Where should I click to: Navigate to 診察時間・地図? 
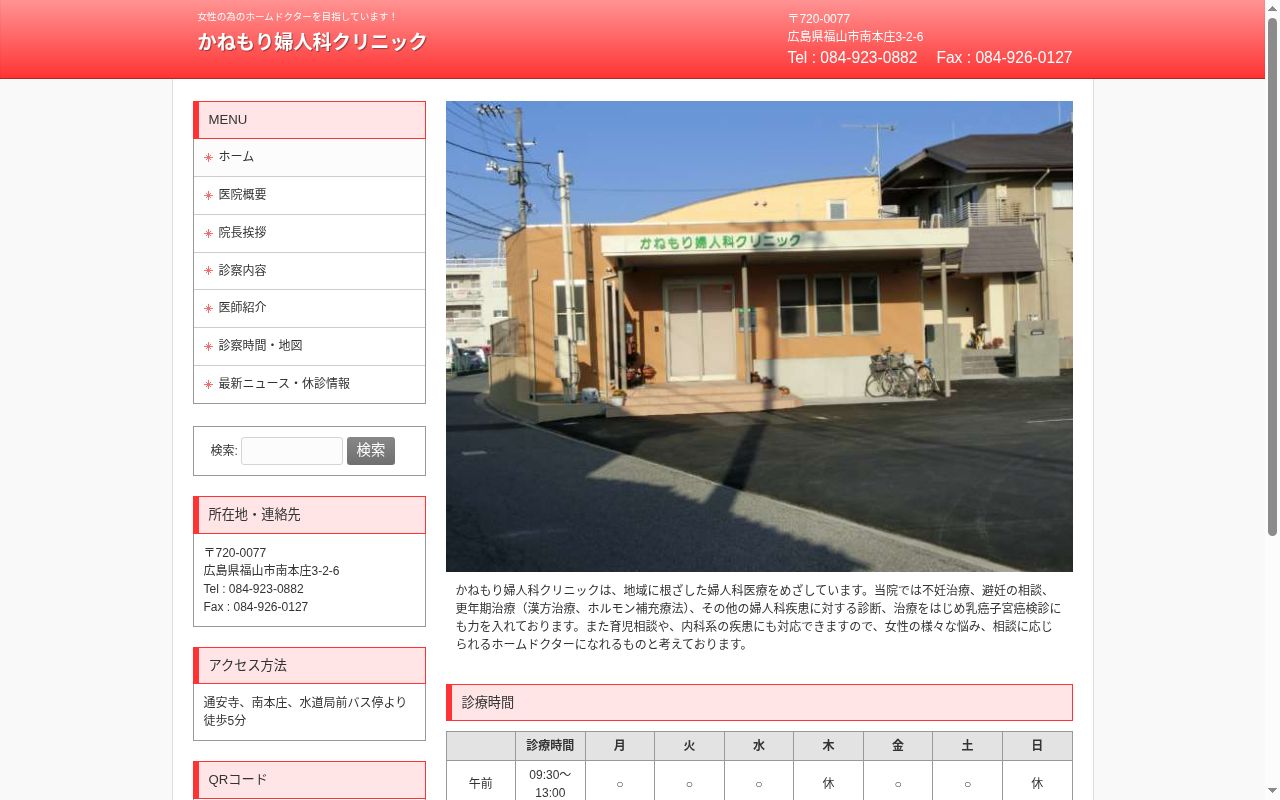pos(309,346)
